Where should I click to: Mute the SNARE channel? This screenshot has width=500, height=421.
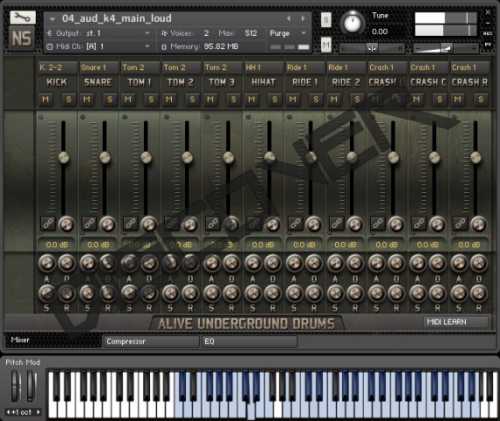87,99
